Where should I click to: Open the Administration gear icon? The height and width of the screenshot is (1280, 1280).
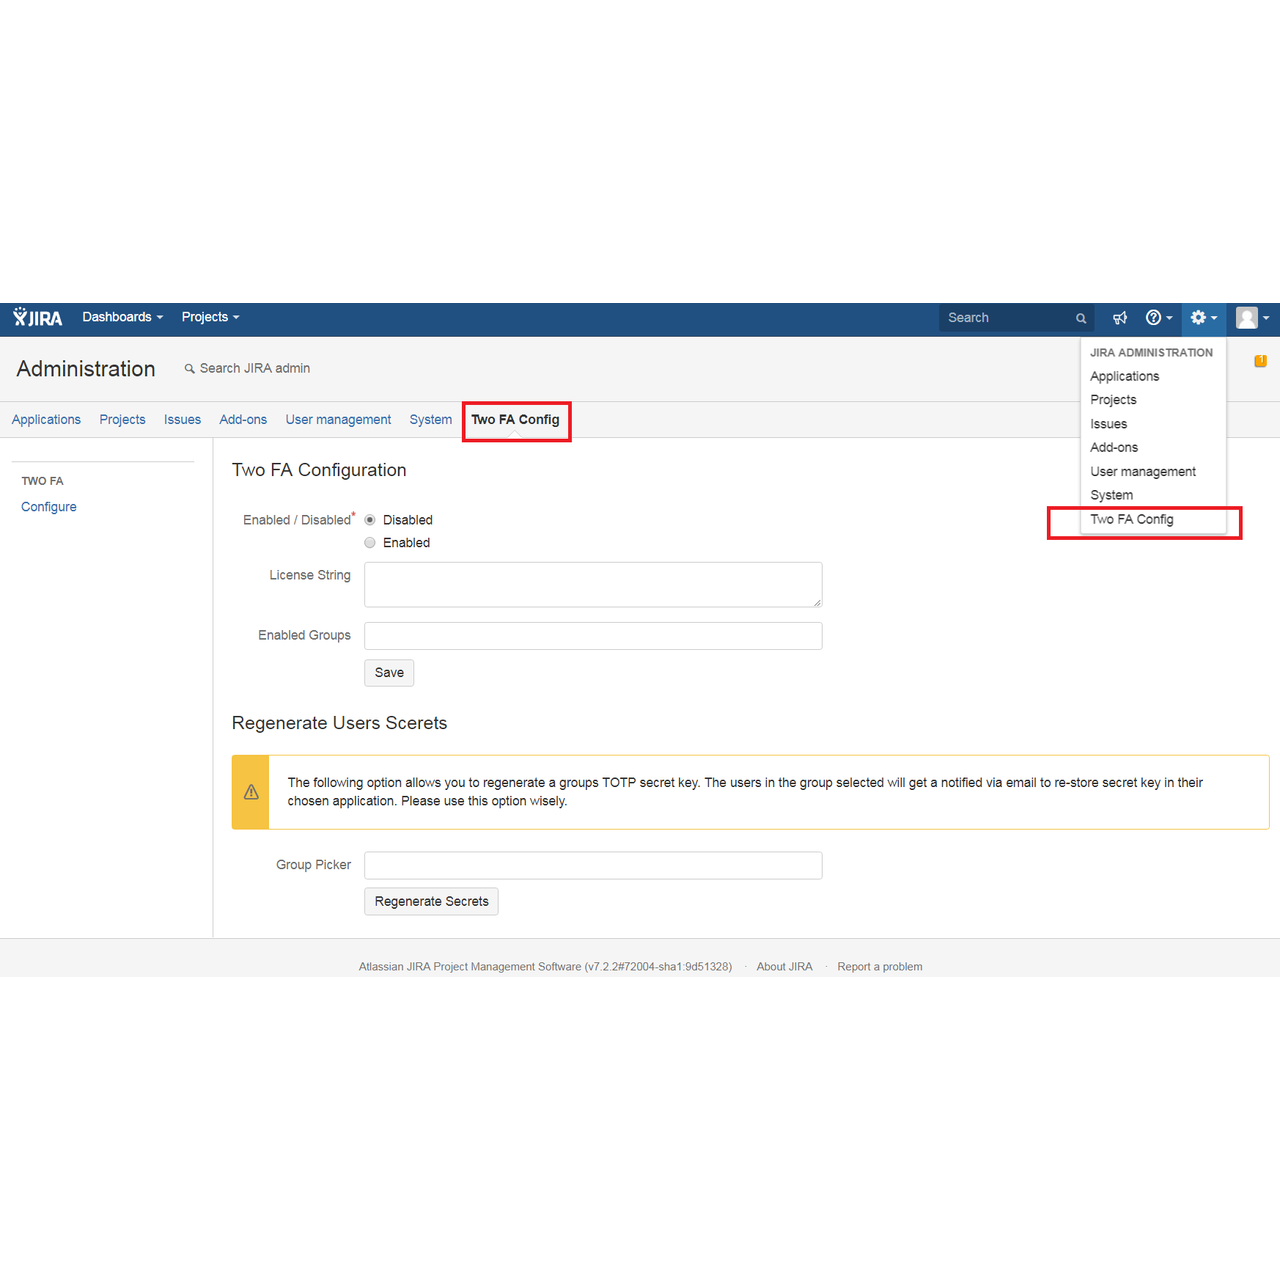pos(1198,318)
